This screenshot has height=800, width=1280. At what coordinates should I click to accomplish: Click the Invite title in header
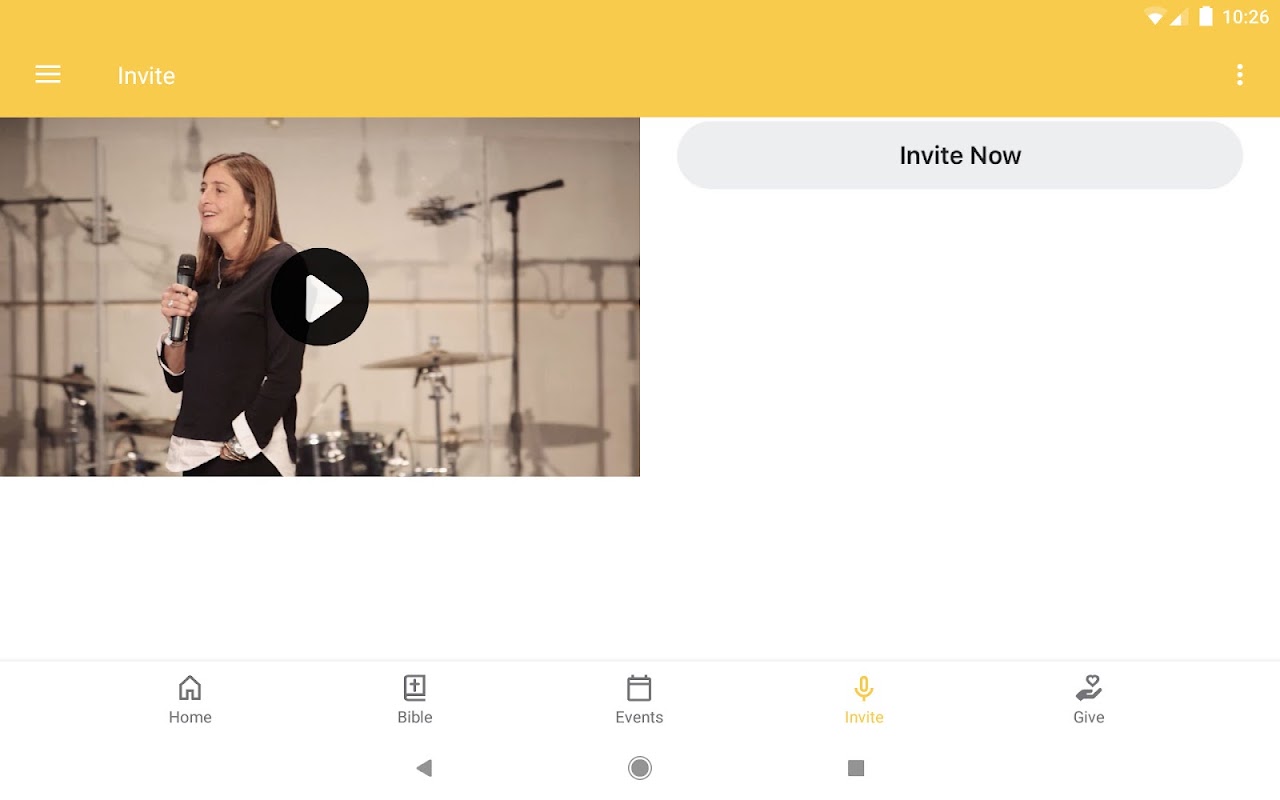[x=146, y=76]
